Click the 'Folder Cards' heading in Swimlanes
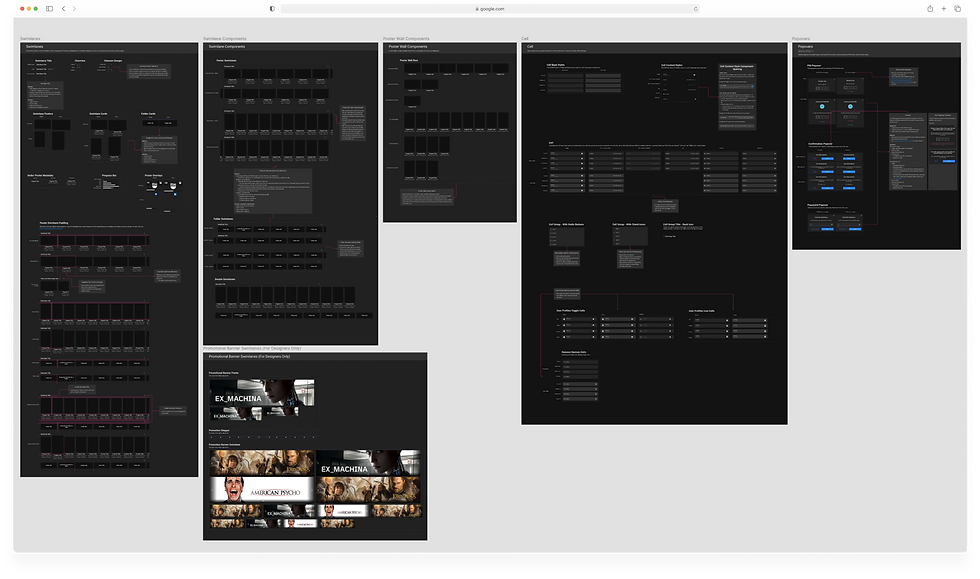 [148, 114]
